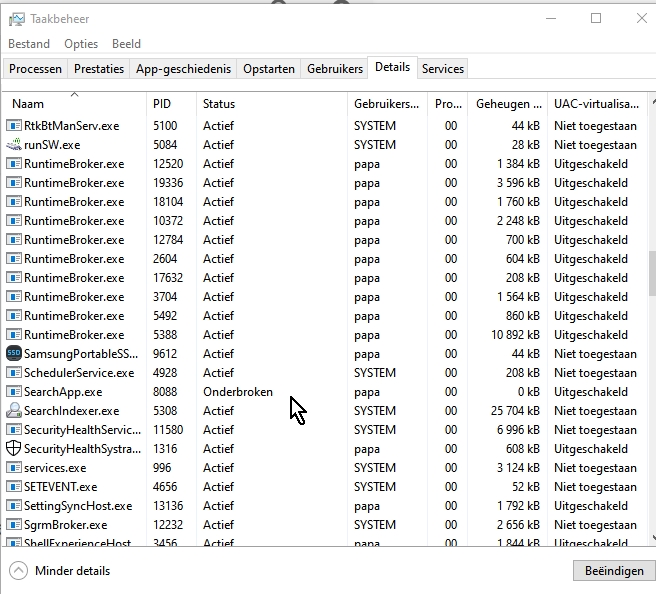Open the Beeld menu
Image resolution: width=656 pixels, height=594 pixels.
126,44
